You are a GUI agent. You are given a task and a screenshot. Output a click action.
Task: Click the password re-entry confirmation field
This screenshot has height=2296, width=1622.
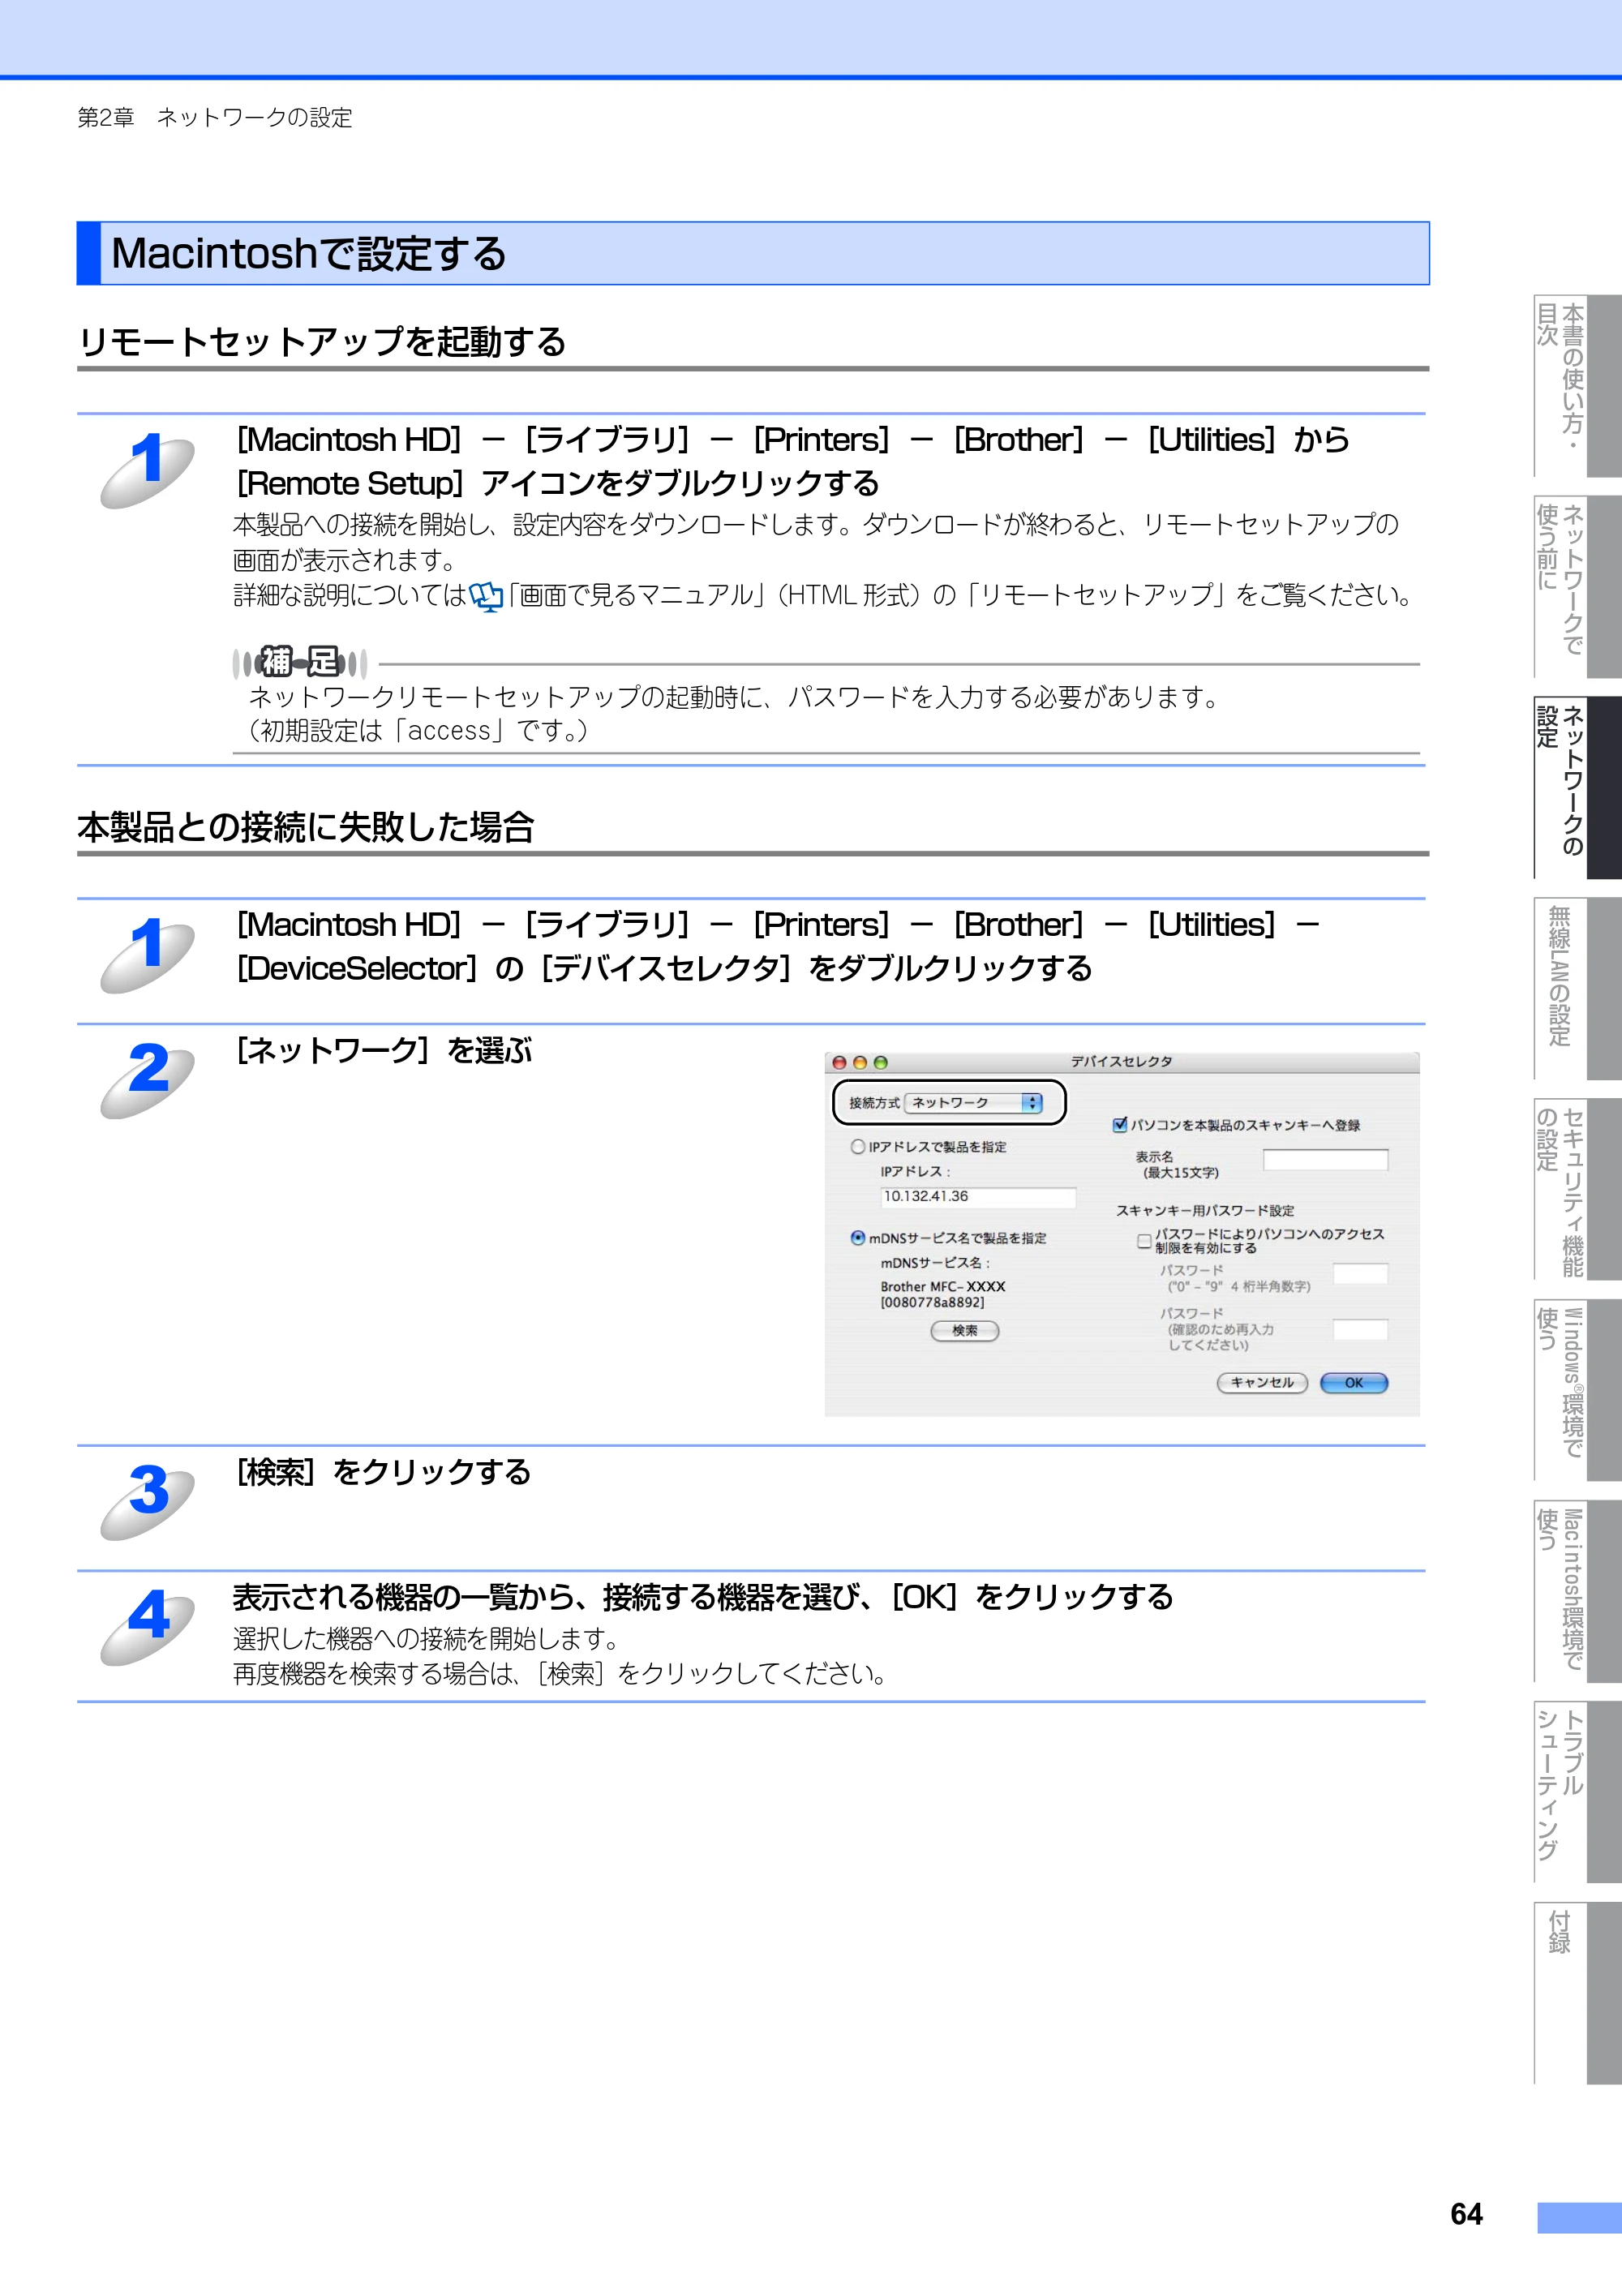click(x=1360, y=1329)
